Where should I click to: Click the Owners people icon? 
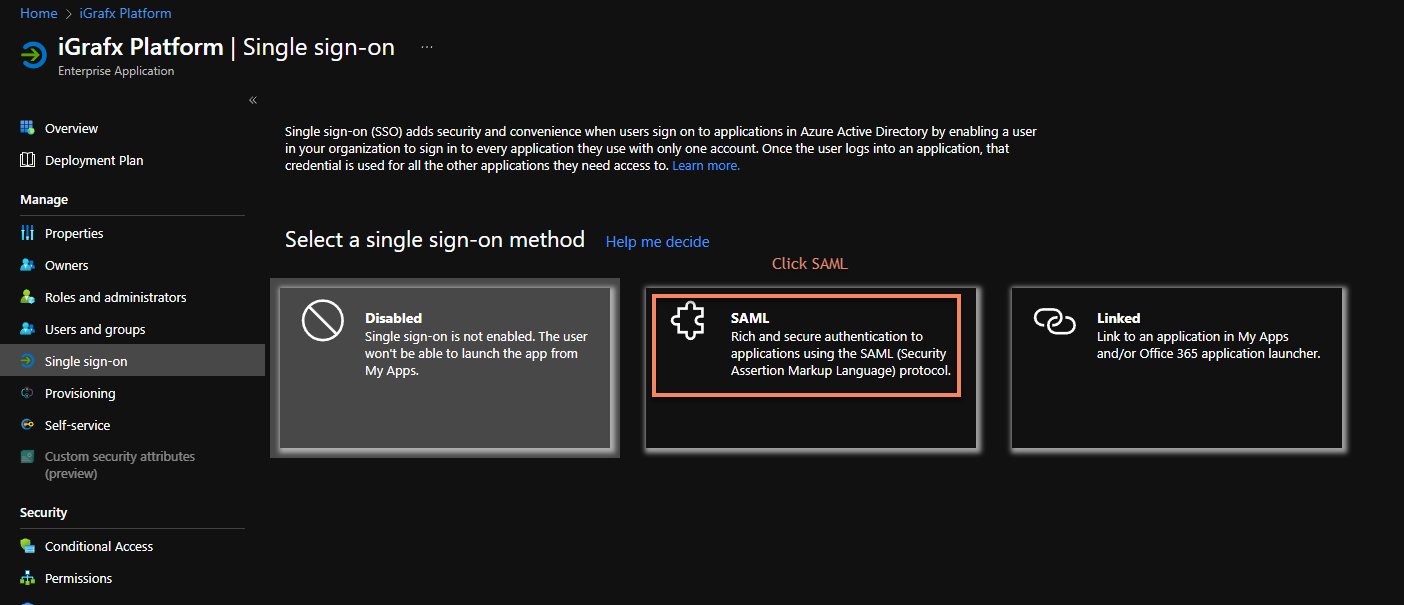28,265
